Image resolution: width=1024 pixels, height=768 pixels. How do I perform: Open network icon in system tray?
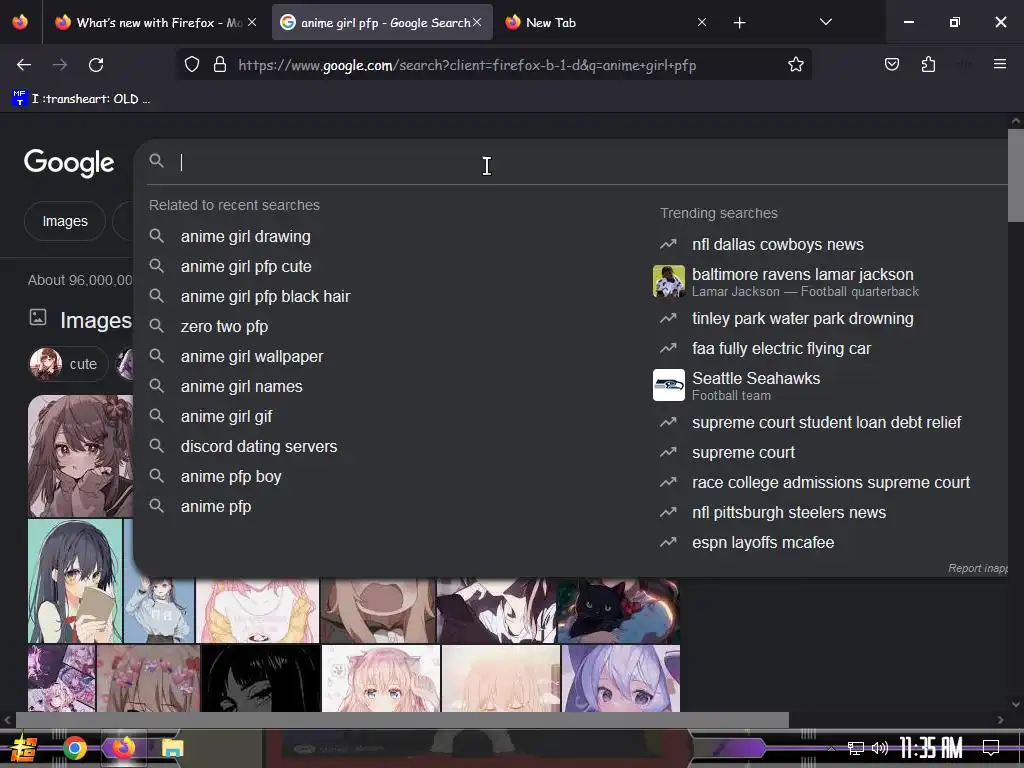point(855,748)
